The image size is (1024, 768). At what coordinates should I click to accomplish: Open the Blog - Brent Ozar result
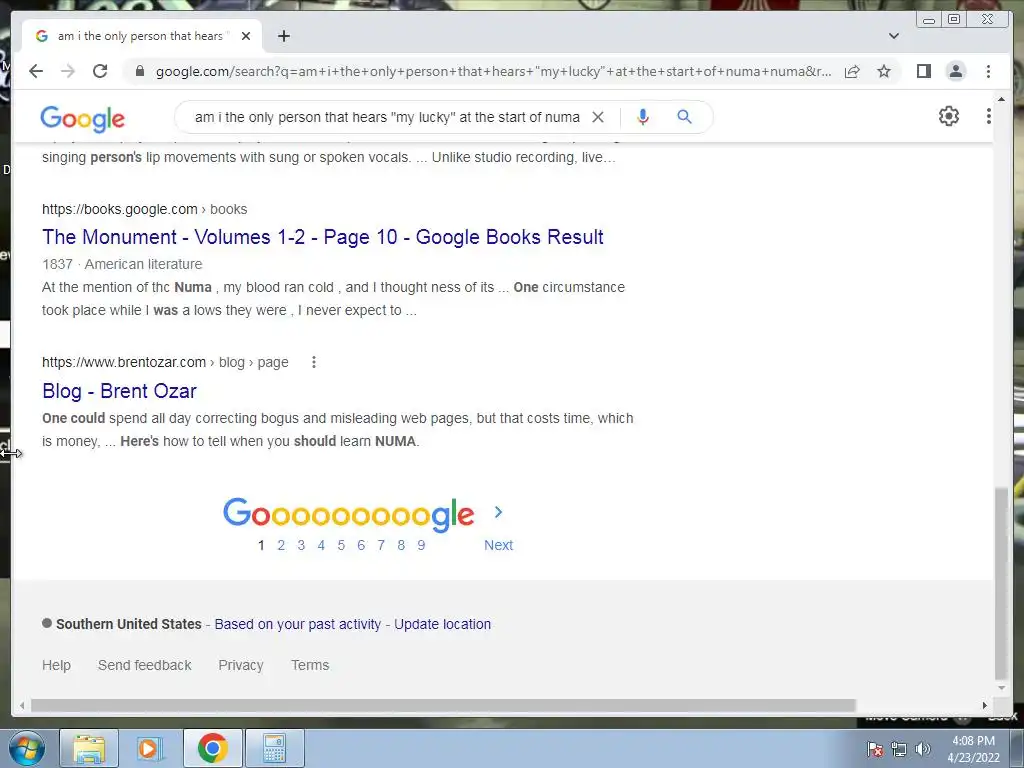pyautogui.click(x=119, y=391)
